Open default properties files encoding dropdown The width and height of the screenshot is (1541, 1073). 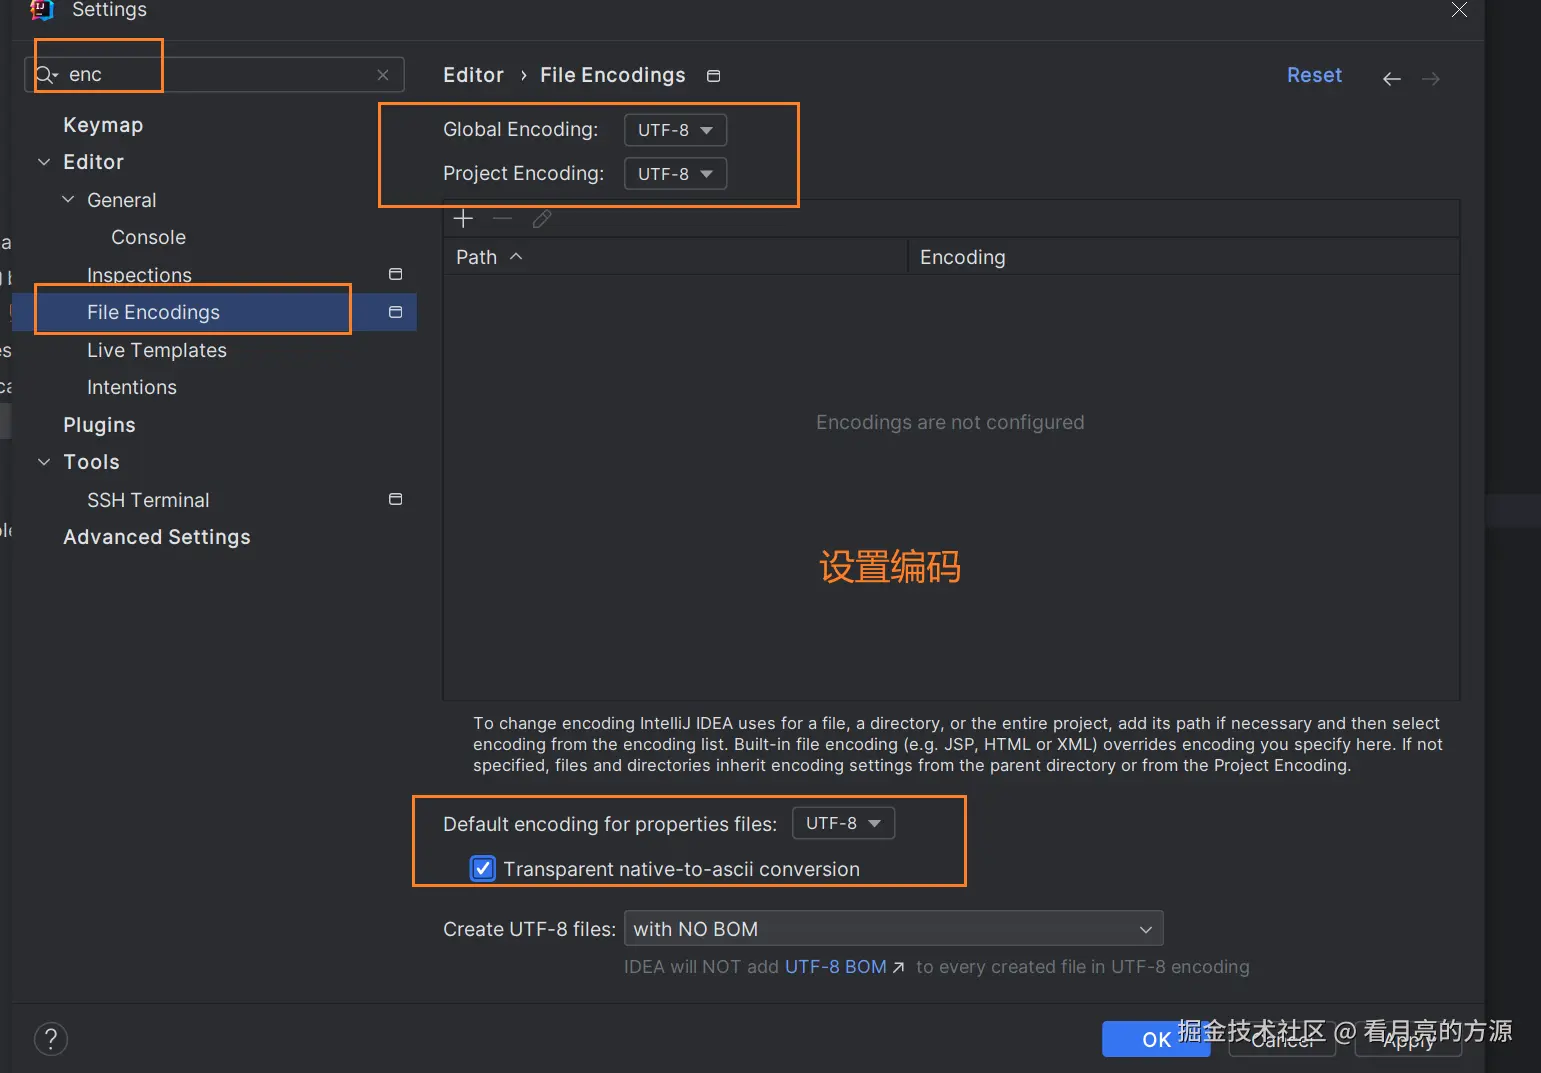tap(843, 823)
